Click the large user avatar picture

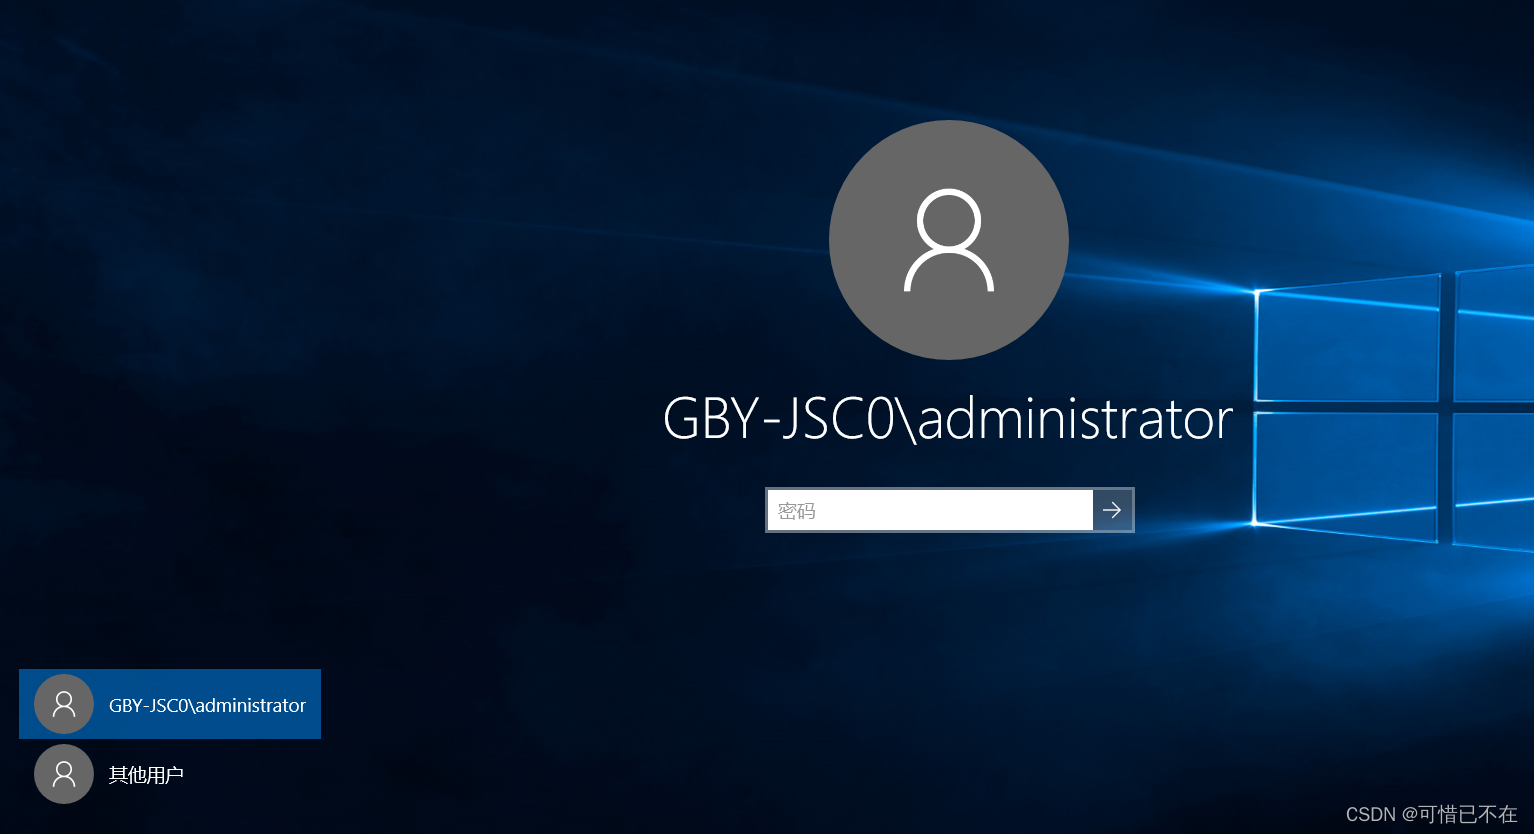[x=949, y=240]
